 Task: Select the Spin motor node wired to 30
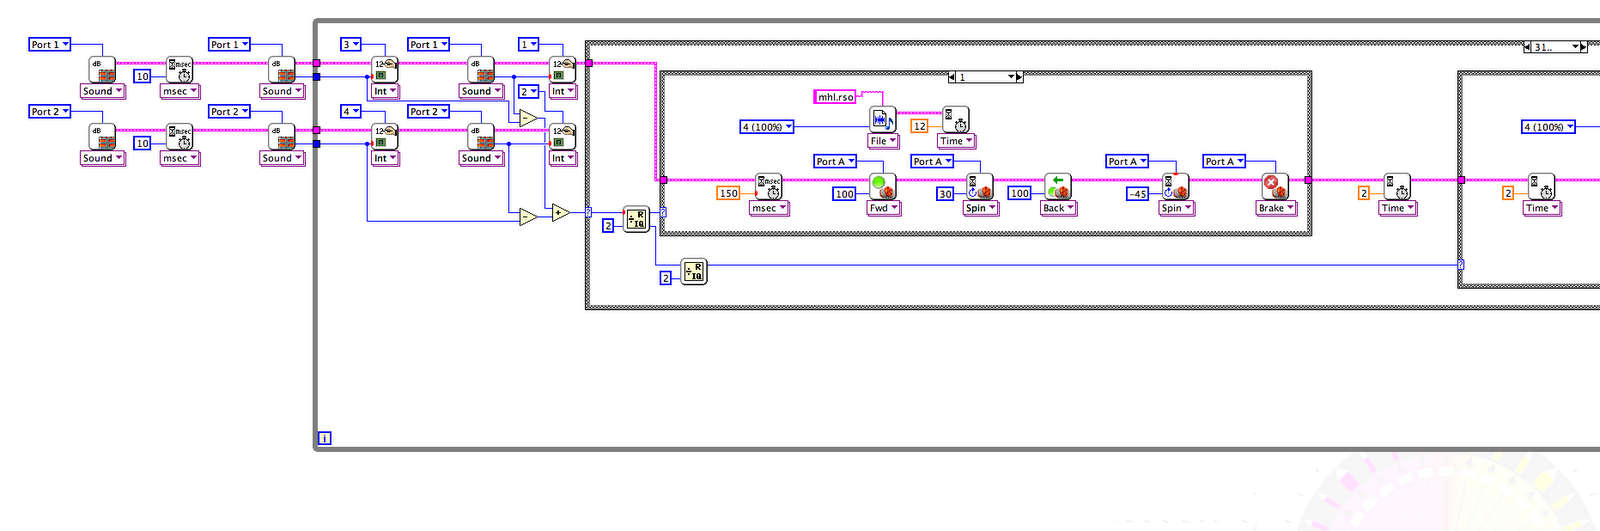(x=979, y=187)
